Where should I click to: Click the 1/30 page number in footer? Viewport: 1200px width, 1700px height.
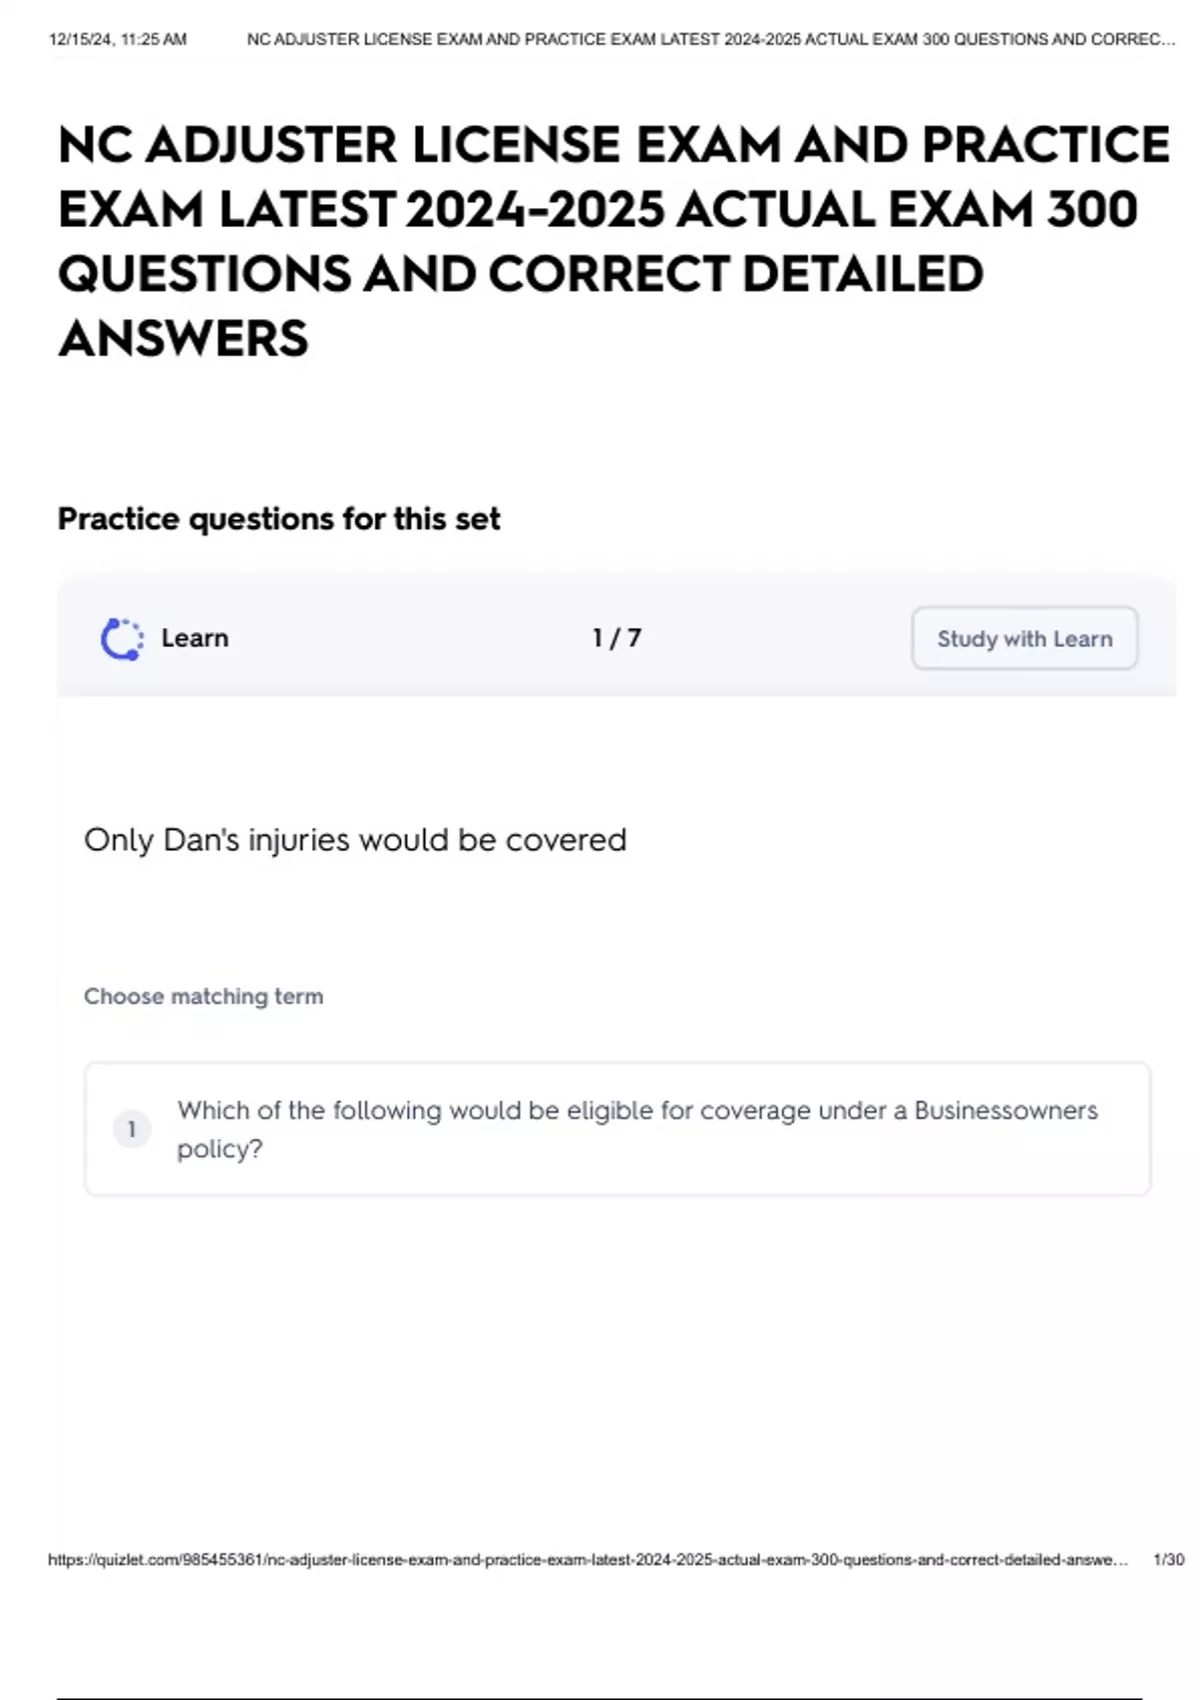point(1168,1560)
